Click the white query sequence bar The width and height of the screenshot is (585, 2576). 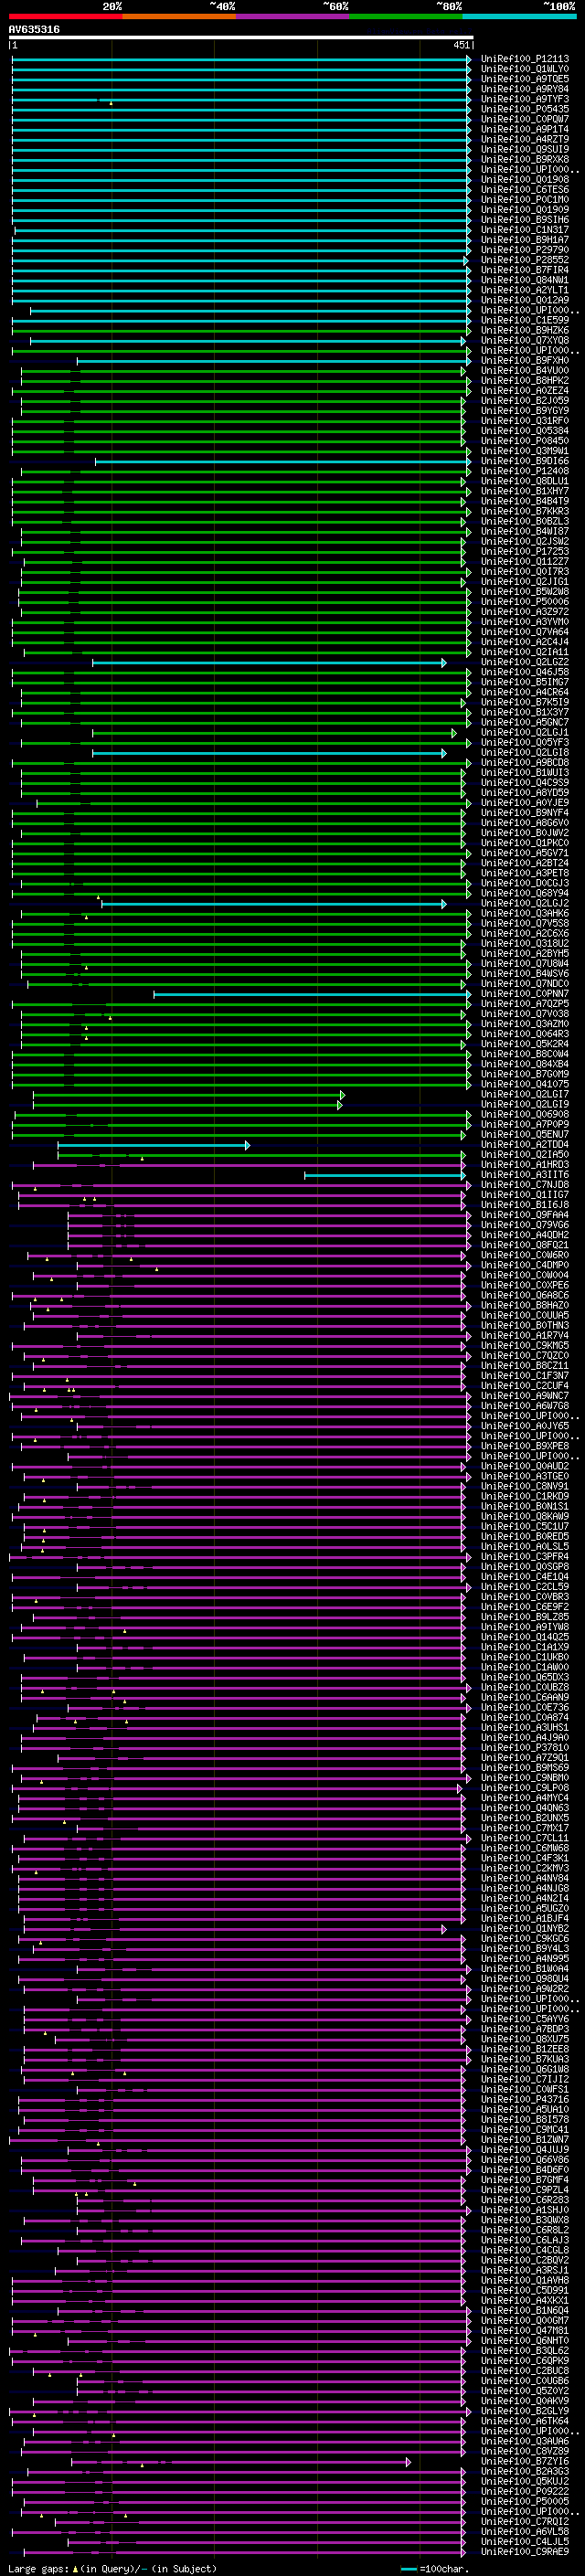(241, 38)
